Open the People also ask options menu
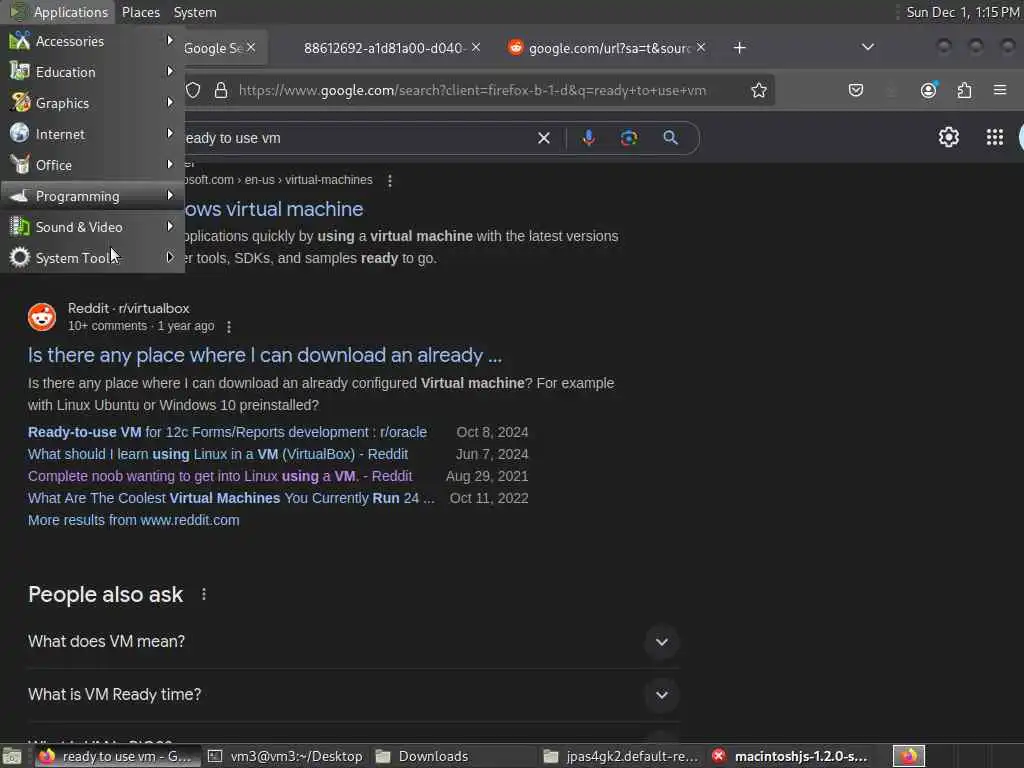This screenshot has width=1024, height=768. click(x=204, y=594)
